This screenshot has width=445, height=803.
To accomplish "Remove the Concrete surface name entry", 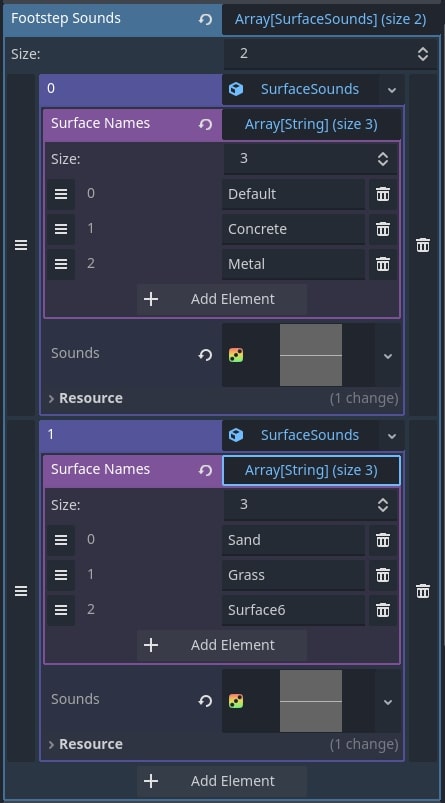I will 383,229.
